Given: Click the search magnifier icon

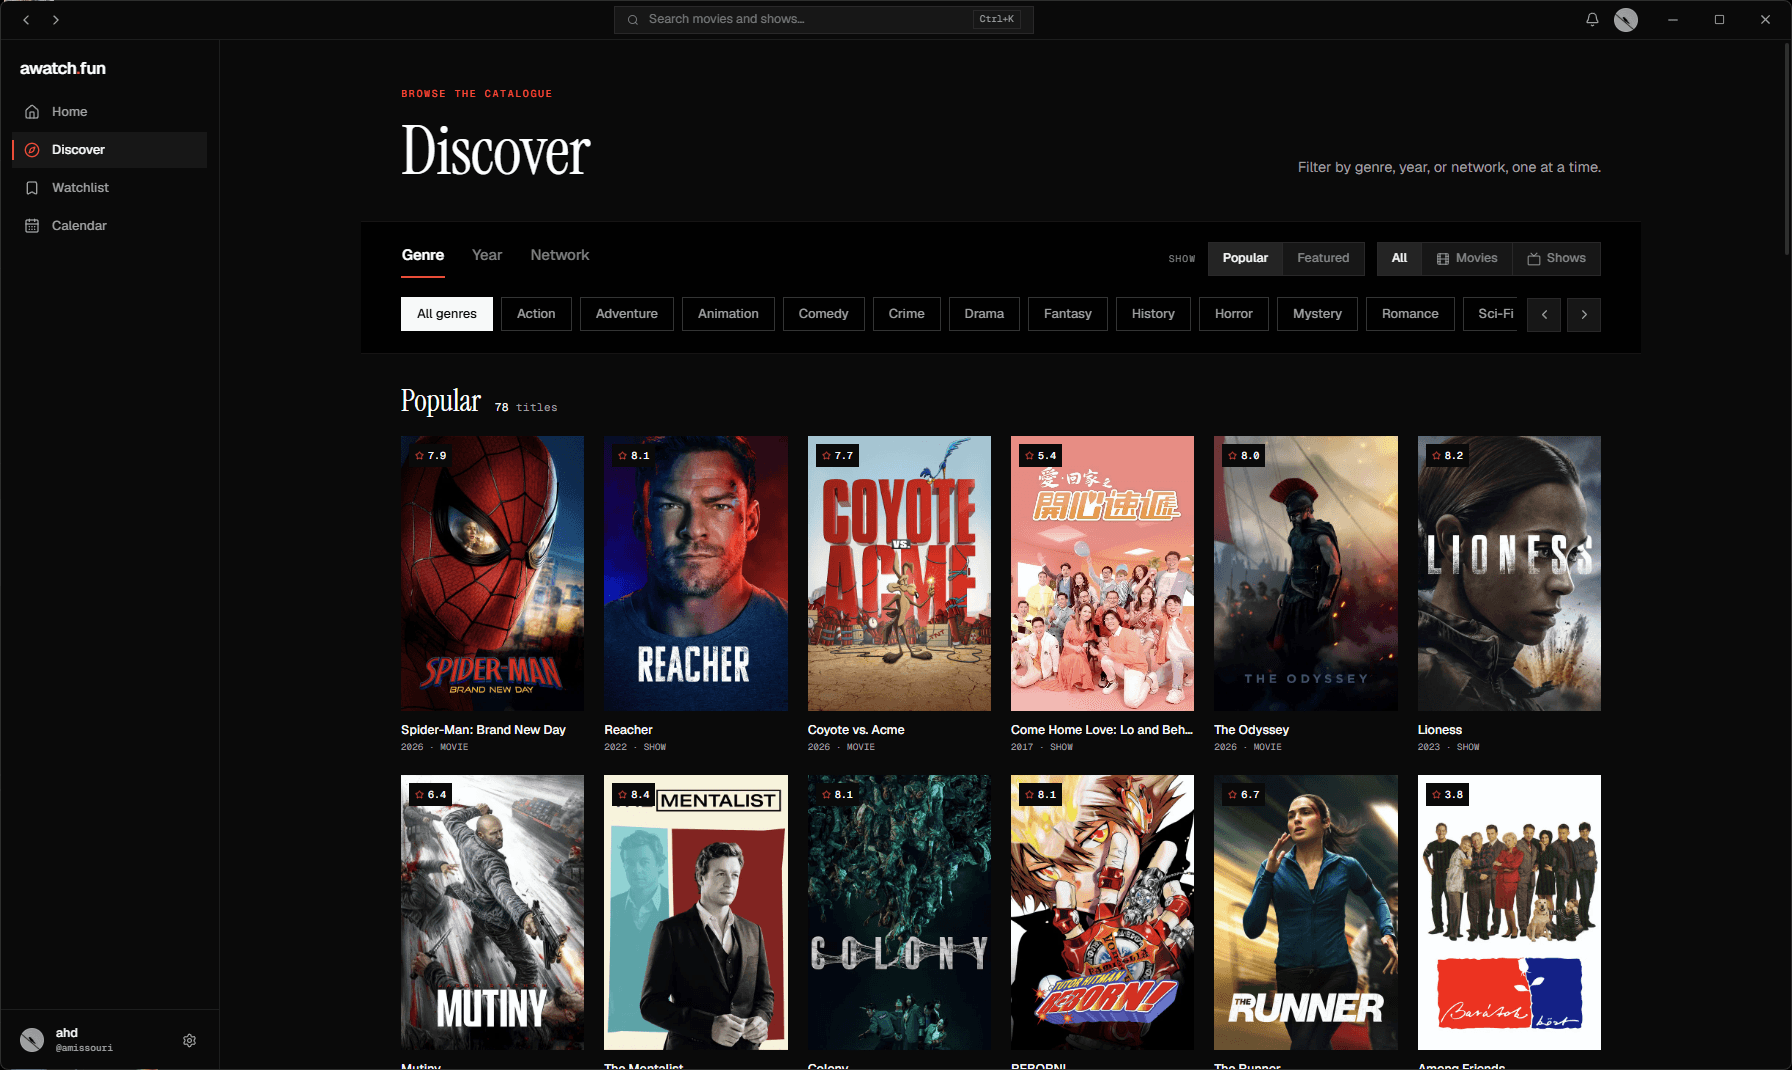Looking at the screenshot, I should click(633, 19).
